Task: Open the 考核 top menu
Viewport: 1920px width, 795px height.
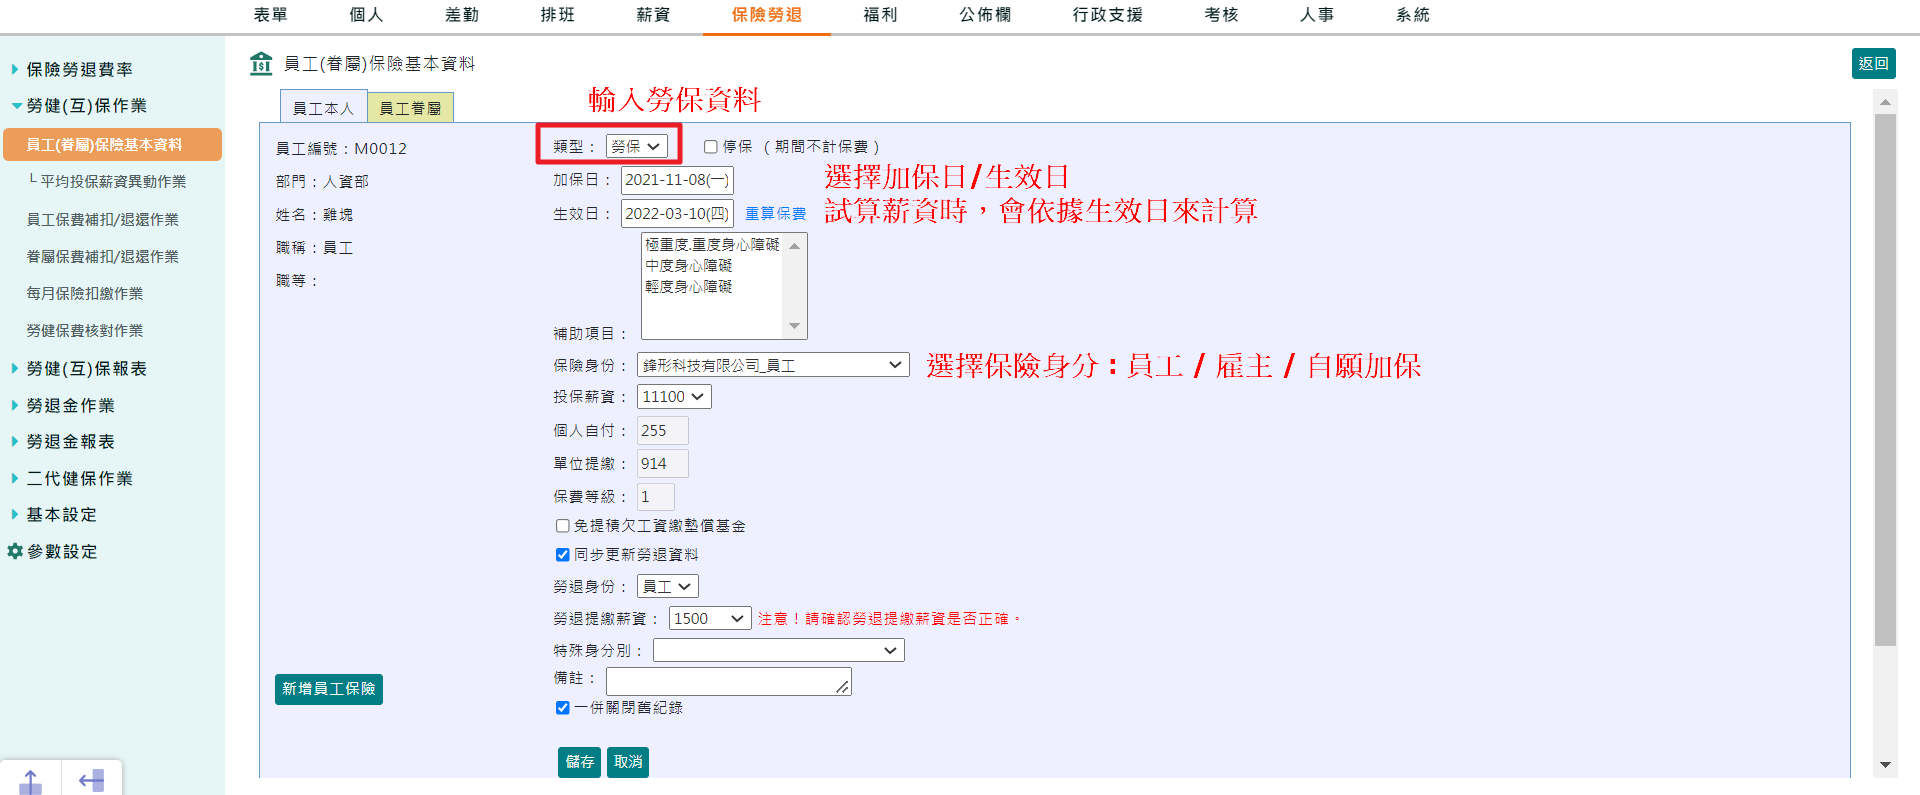Action: pos(1222,15)
